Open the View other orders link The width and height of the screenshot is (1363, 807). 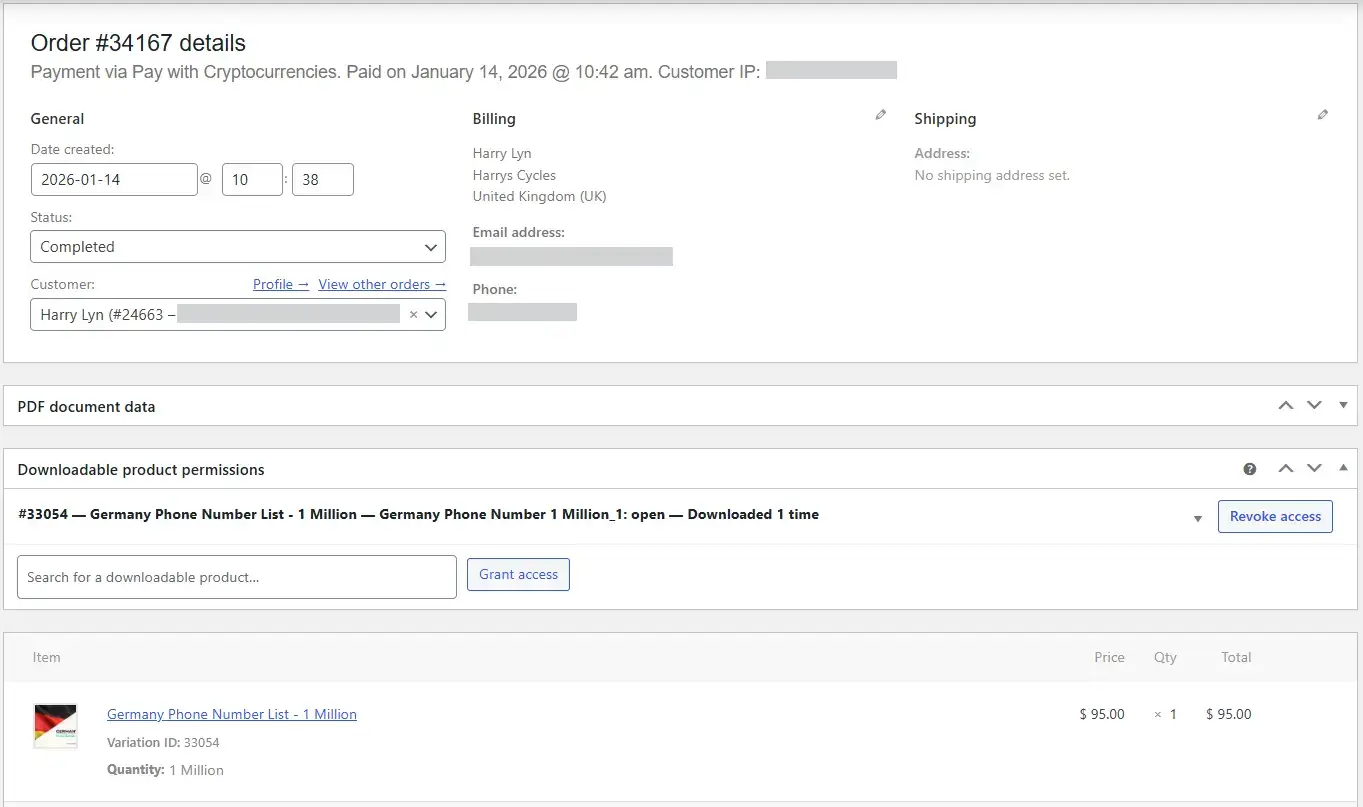(x=381, y=285)
